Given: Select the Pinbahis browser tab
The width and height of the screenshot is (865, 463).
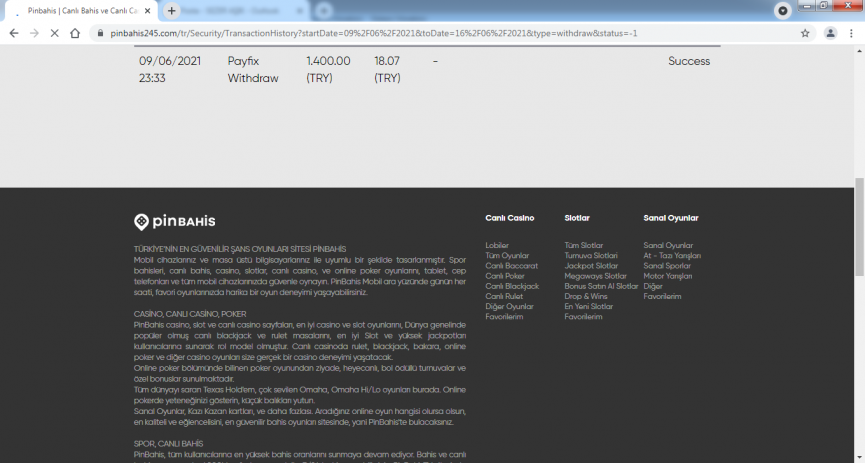Looking at the screenshot, I should (83, 10).
